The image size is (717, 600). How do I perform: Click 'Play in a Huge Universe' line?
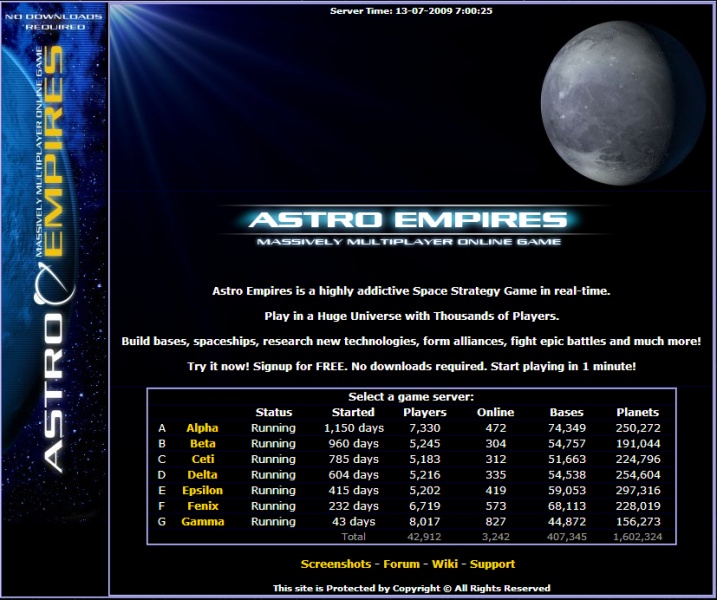411,316
